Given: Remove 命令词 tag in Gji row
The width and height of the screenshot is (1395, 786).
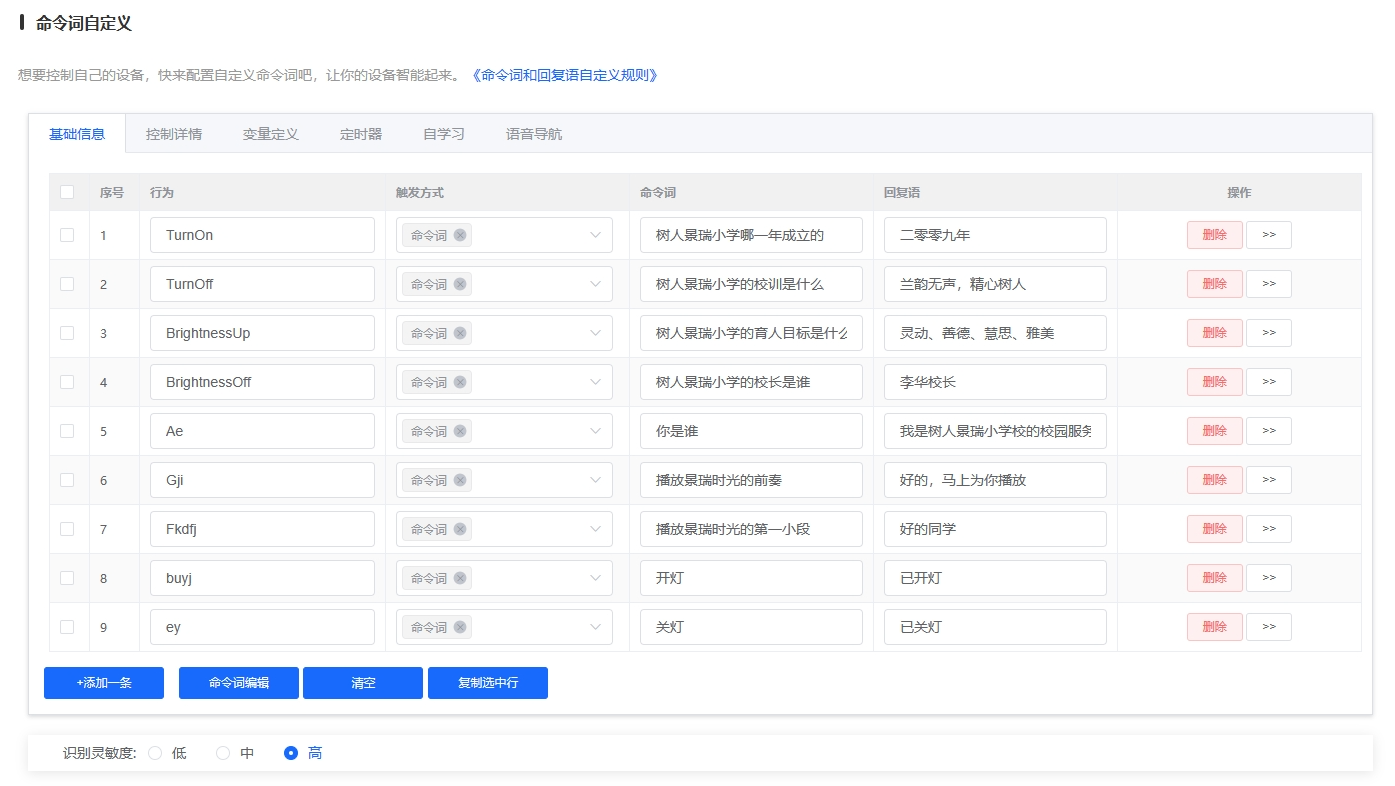Looking at the screenshot, I should click(x=460, y=480).
